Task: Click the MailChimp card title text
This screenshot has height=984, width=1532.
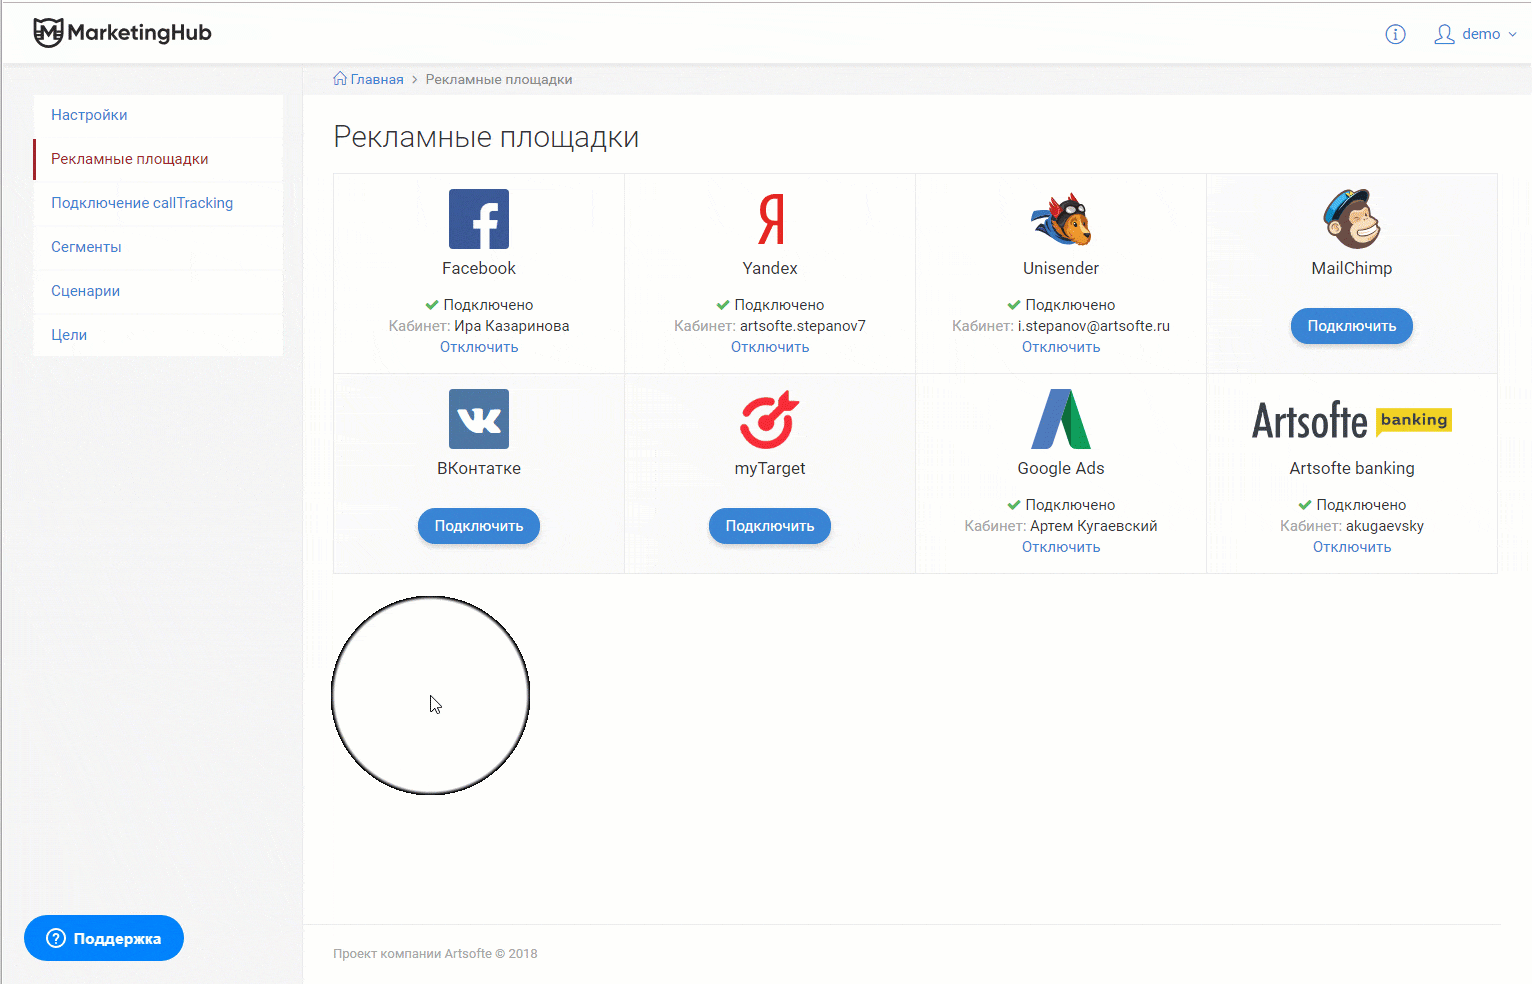Action: tap(1352, 268)
